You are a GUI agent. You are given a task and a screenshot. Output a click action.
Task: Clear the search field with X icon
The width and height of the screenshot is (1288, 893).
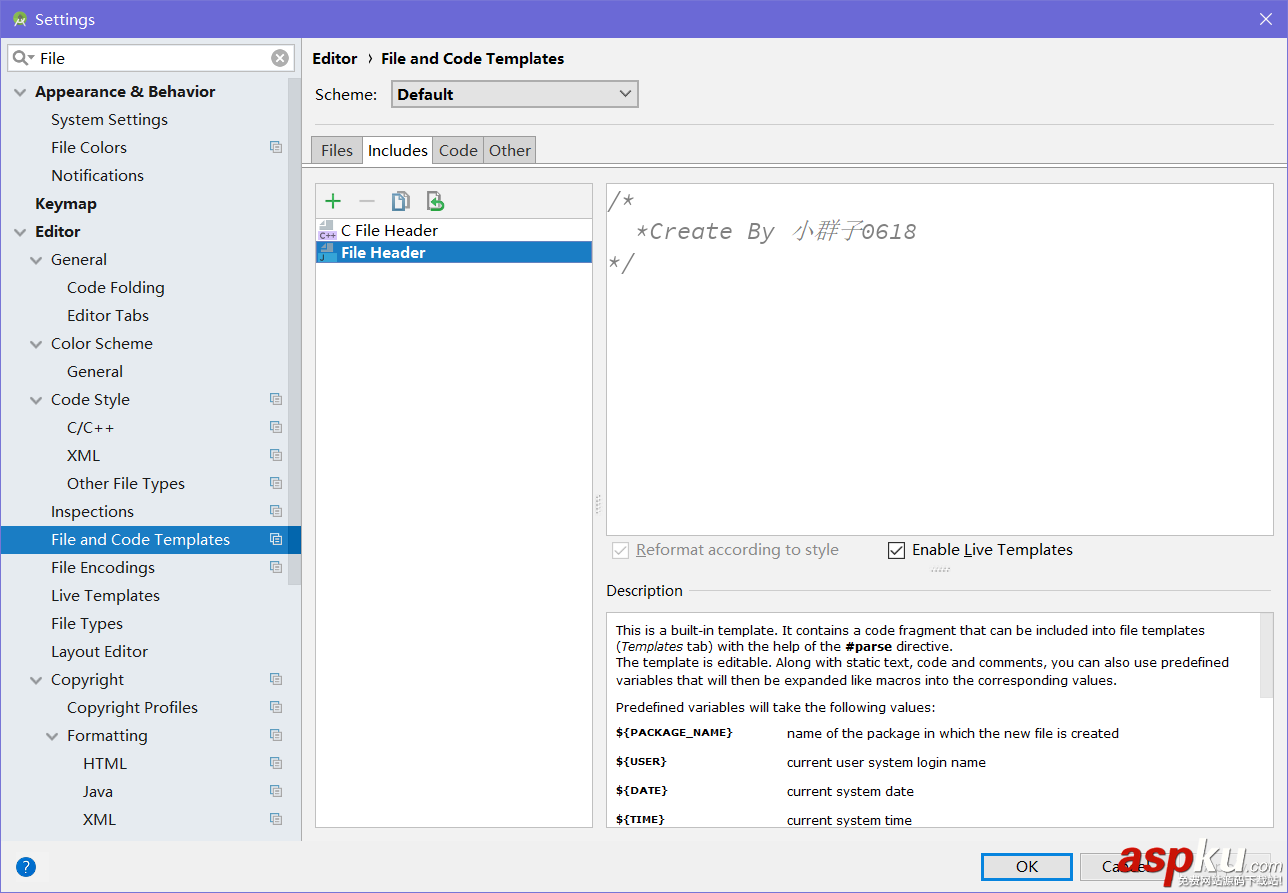click(x=280, y=58)
